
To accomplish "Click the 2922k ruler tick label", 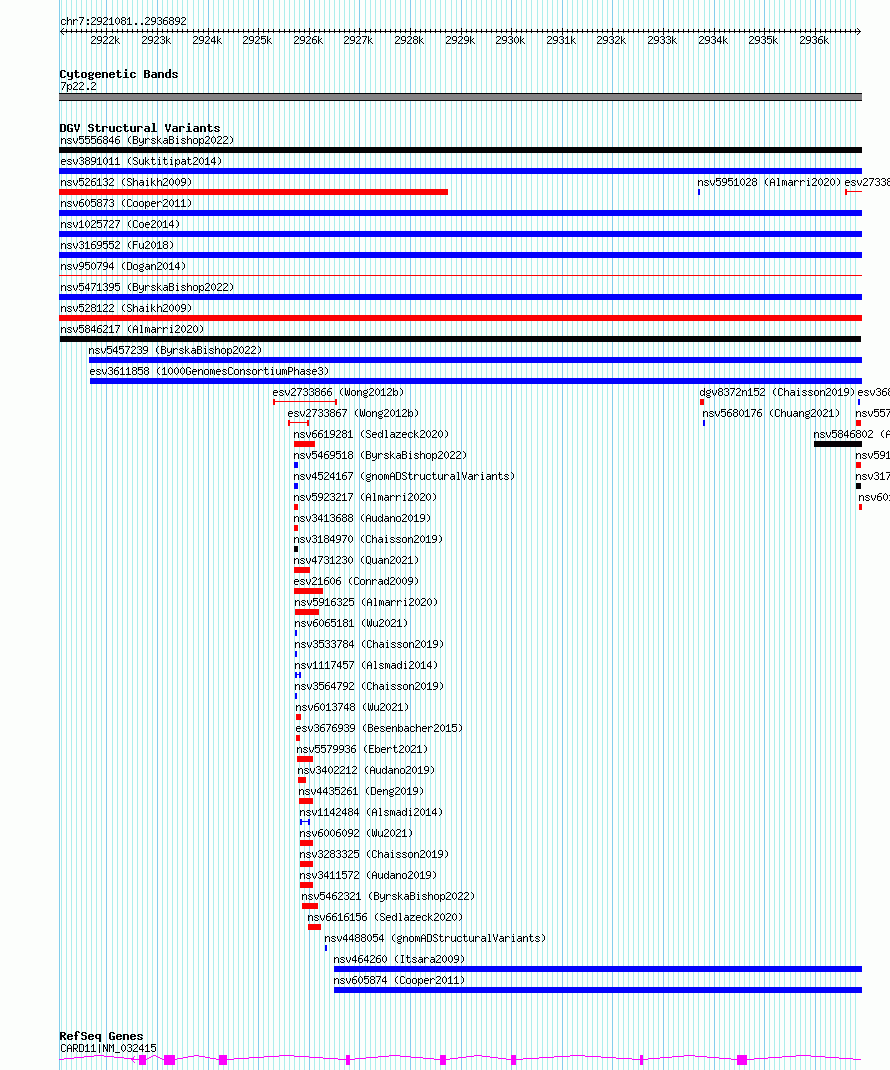I will [105, 40].
